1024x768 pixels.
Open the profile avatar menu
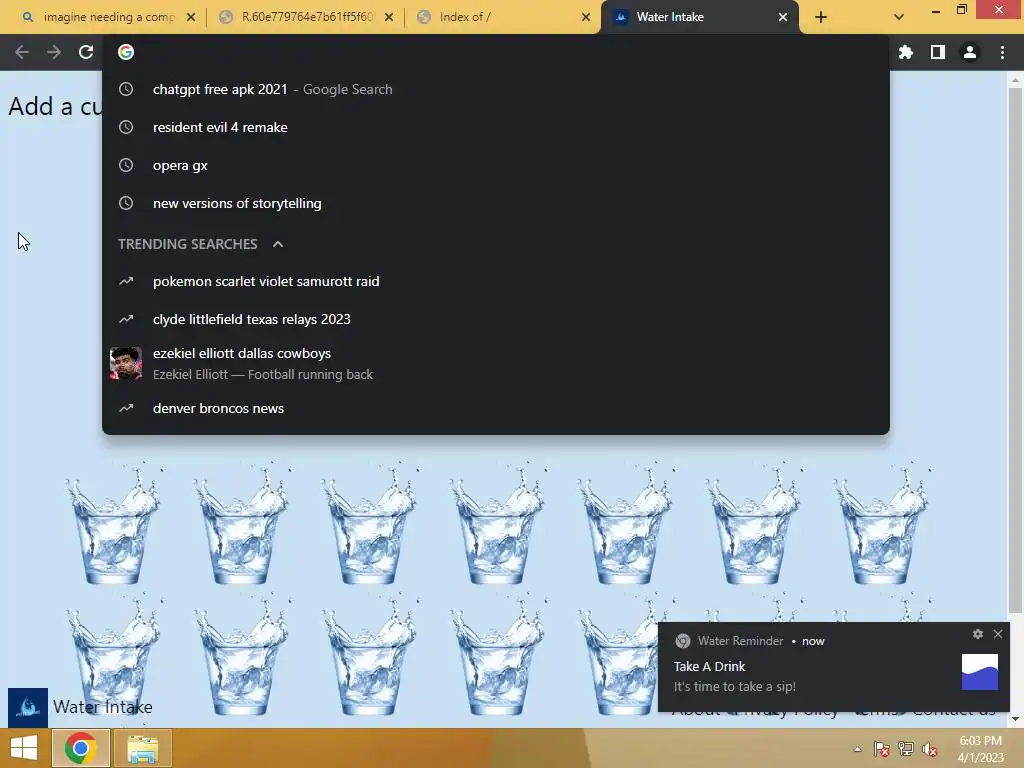pyautogui.click(x=970, y=52)
